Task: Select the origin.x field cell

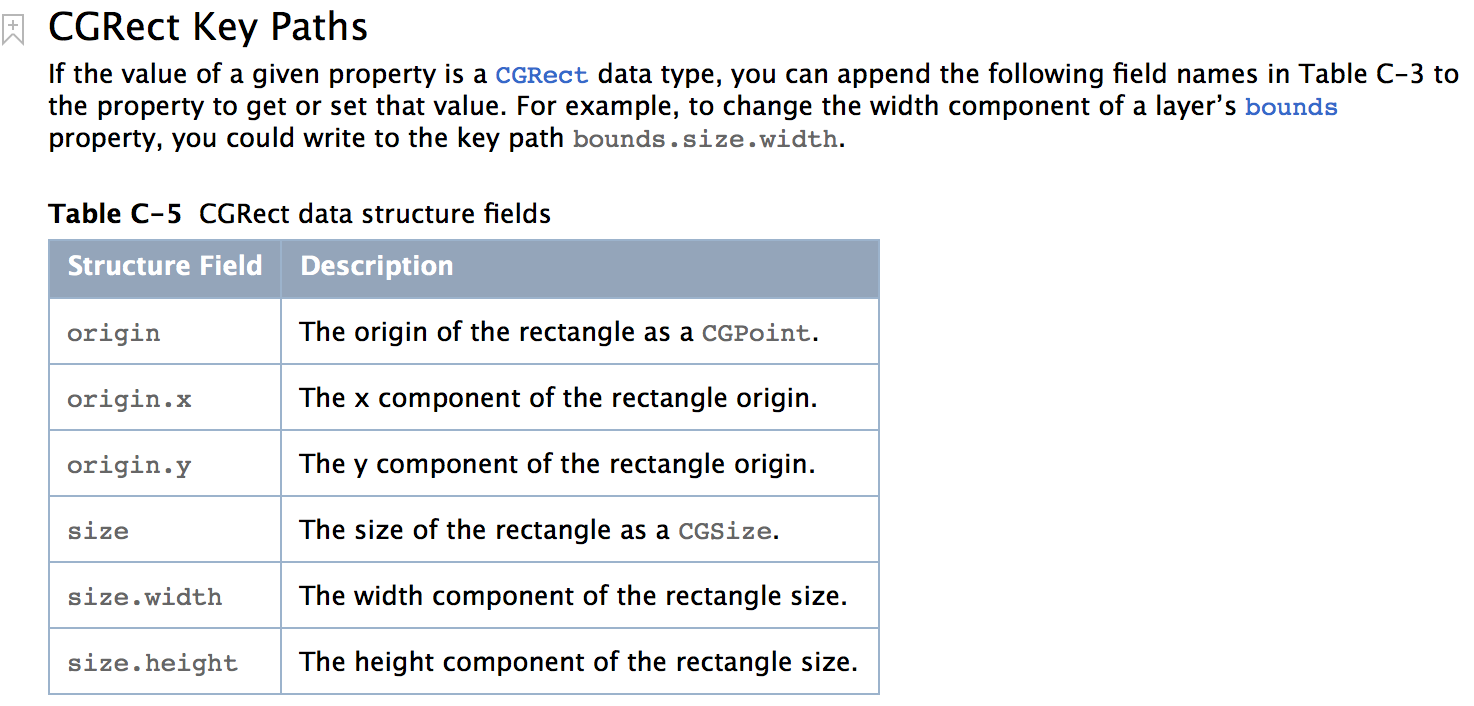Action: click(x=129, y=399)
